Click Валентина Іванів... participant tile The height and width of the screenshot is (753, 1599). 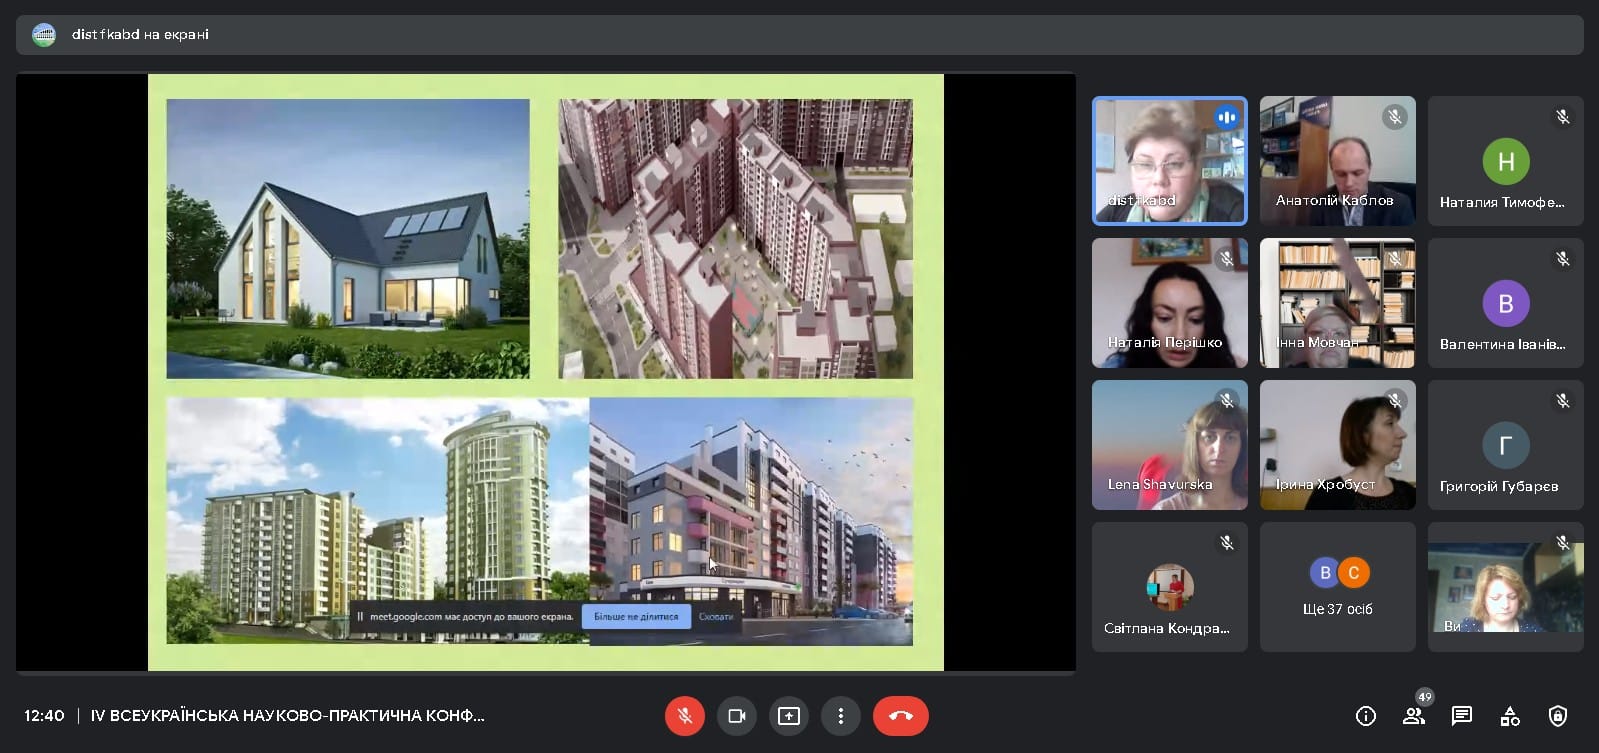point(1506,303)
